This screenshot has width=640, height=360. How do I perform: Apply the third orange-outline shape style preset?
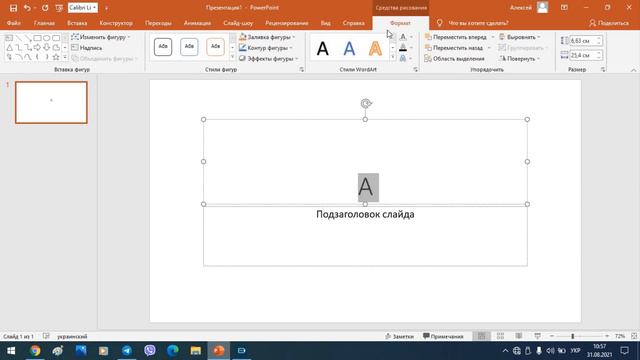tap(215, 47)
